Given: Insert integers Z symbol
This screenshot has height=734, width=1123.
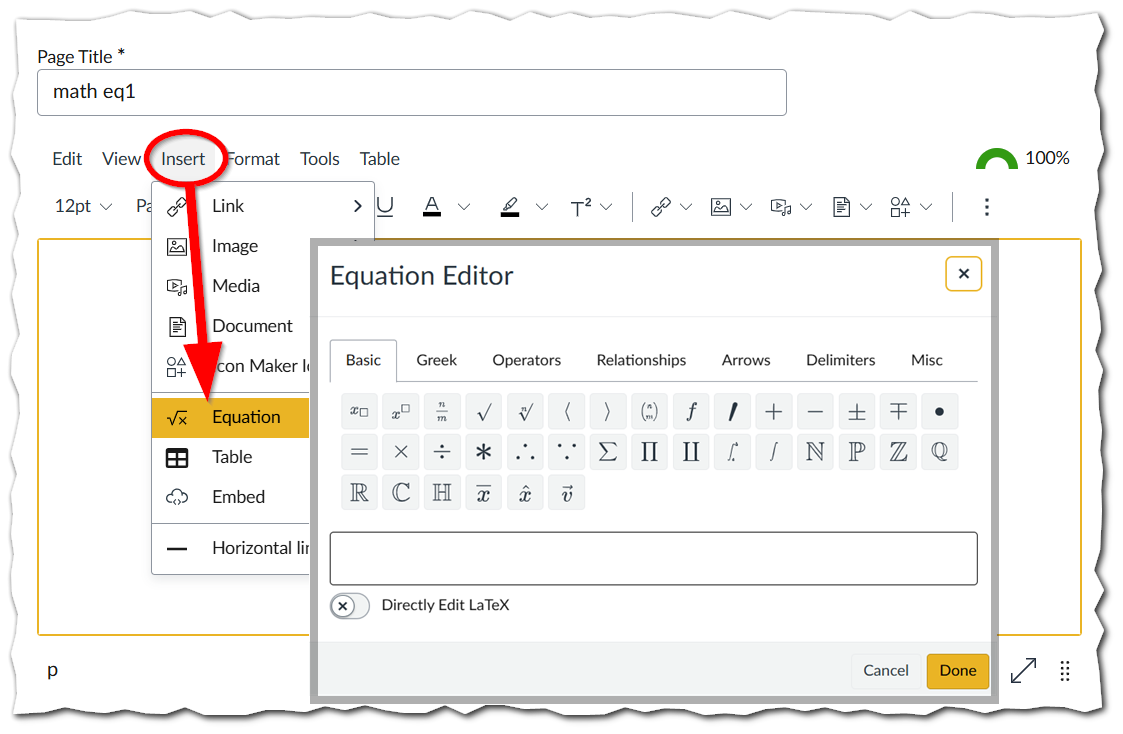Looking at the screenshot, I should pyautogui.click(x=898, y=452).
